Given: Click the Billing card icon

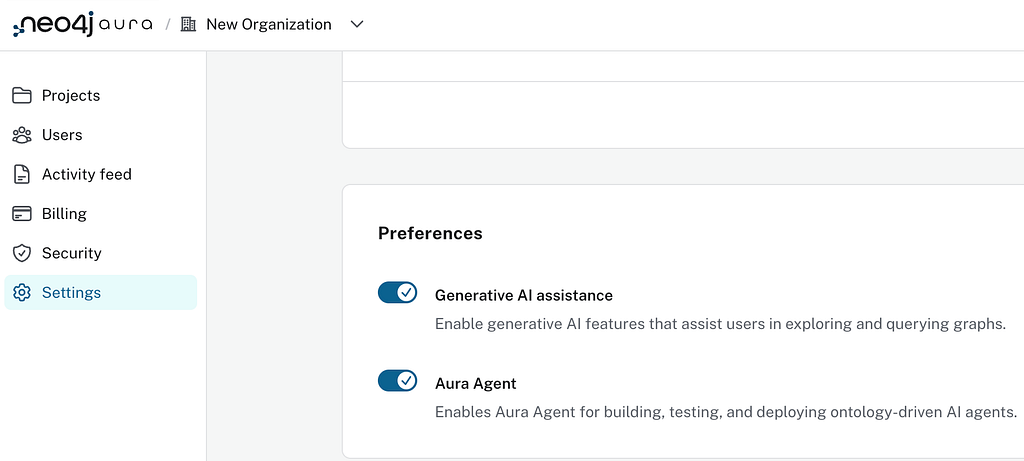Looking at the screenshot, I should pos(22,214).
